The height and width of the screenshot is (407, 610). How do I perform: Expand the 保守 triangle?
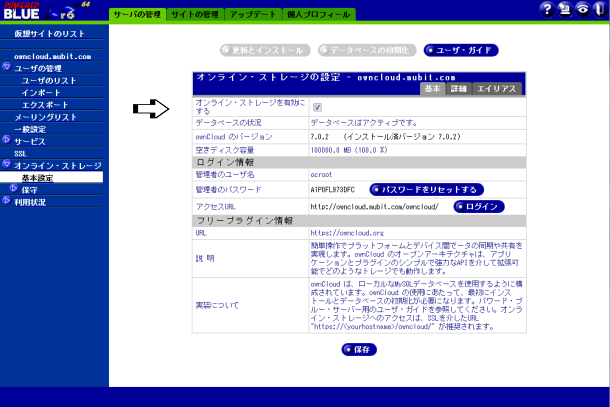(14, 188)
